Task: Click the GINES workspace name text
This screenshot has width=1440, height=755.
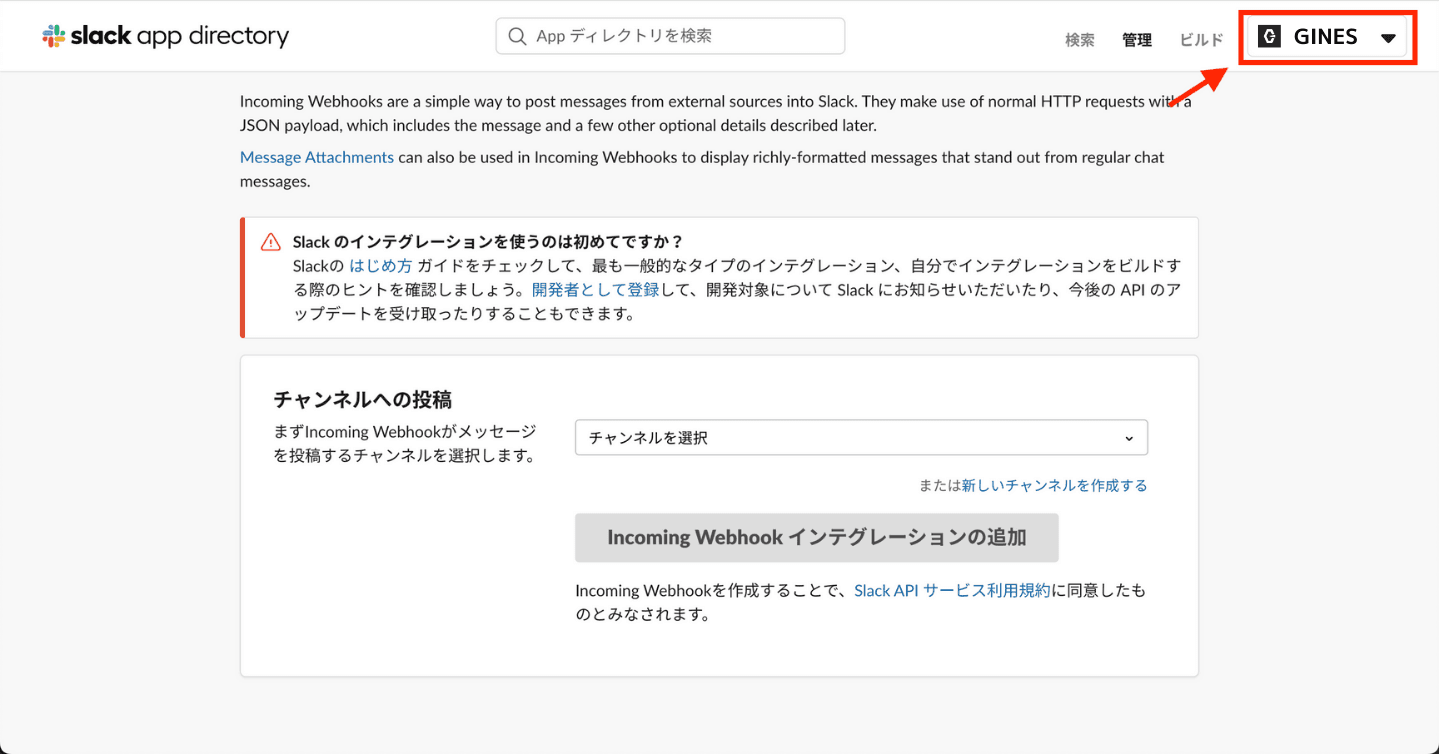Action: 1325,37
